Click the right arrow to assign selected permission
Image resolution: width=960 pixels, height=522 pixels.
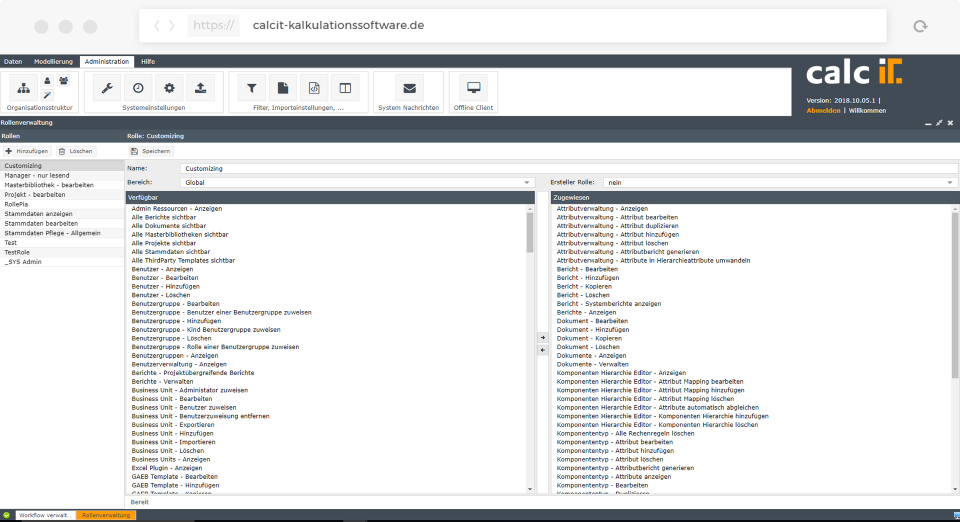542,338
